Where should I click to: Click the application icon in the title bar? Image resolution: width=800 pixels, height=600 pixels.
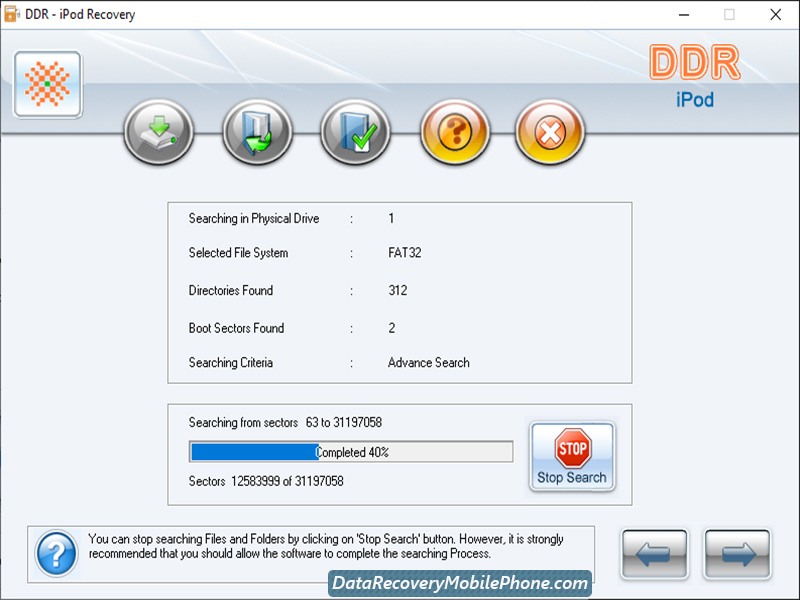coord(14,14)
